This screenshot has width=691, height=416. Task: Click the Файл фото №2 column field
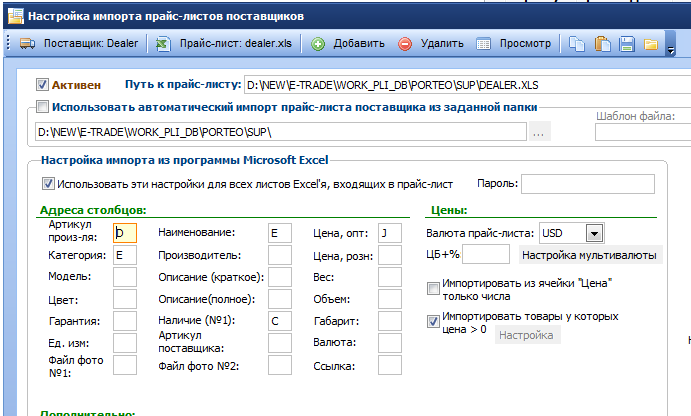point(280,365)
